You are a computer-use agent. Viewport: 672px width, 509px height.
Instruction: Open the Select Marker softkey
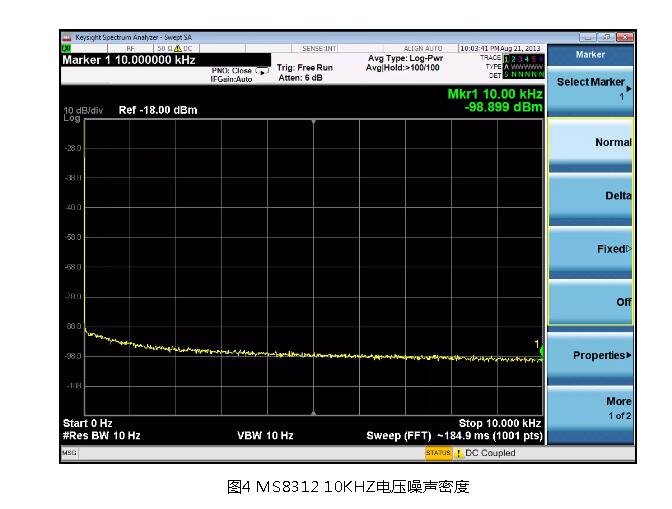point(591,88)
